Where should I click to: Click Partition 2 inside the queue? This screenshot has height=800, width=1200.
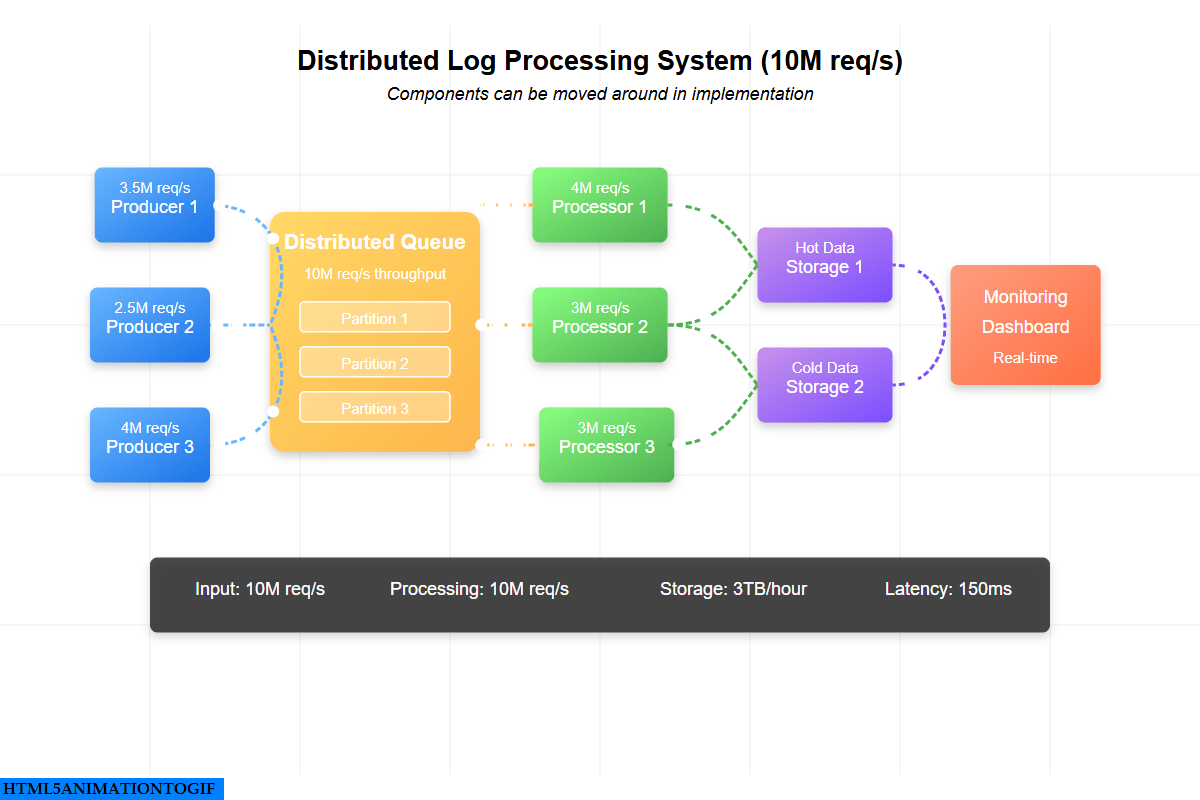pos(375,363)
